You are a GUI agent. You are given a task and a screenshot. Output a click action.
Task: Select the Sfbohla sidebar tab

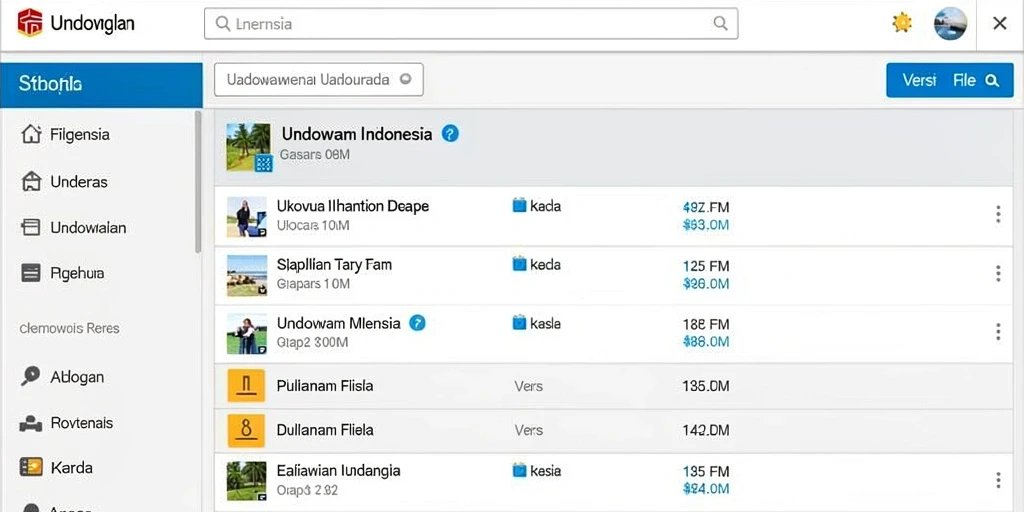(x=101, y=85)
